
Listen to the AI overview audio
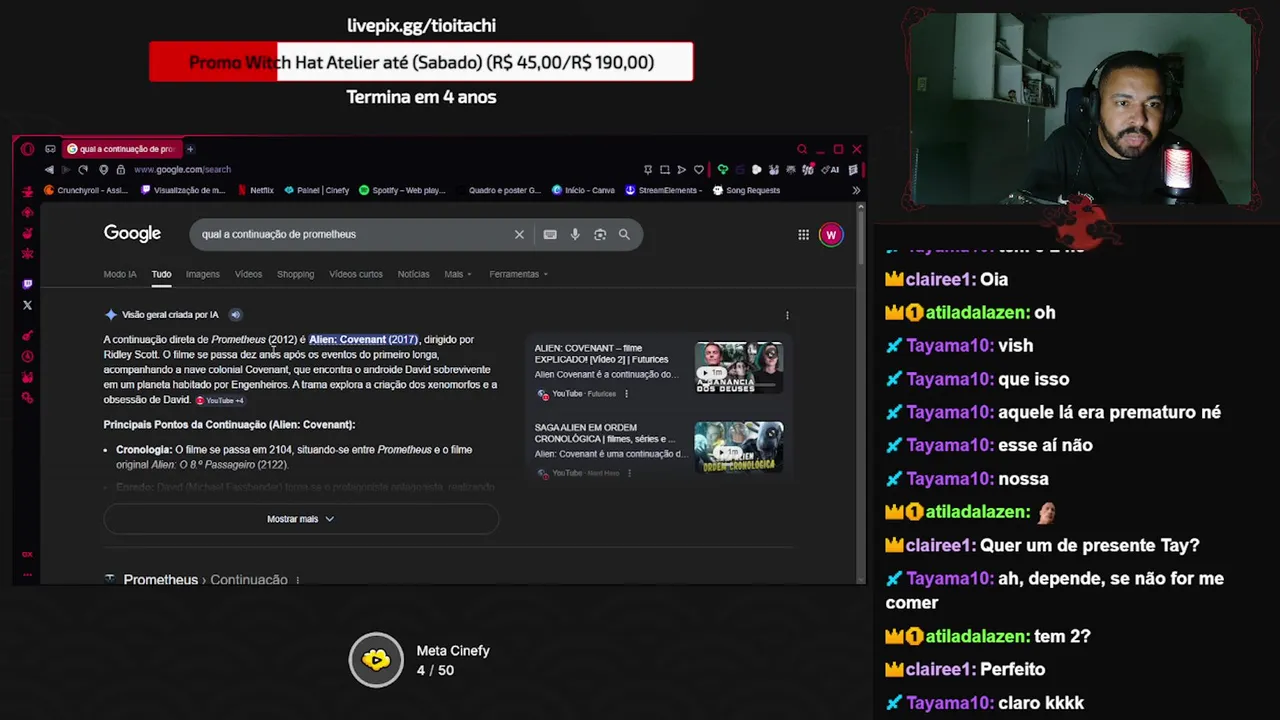(x=235, y=315)
